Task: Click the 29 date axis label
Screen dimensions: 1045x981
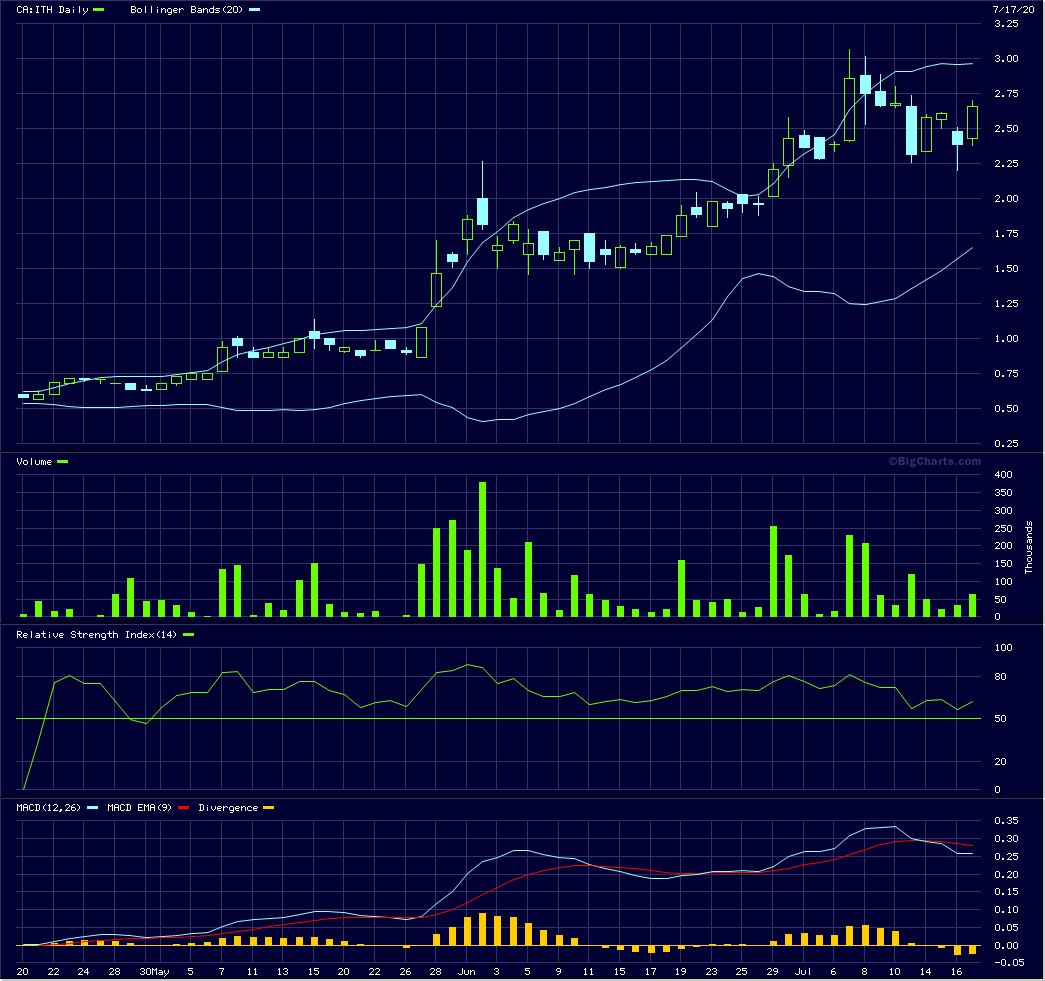Action: click(772, 972)
